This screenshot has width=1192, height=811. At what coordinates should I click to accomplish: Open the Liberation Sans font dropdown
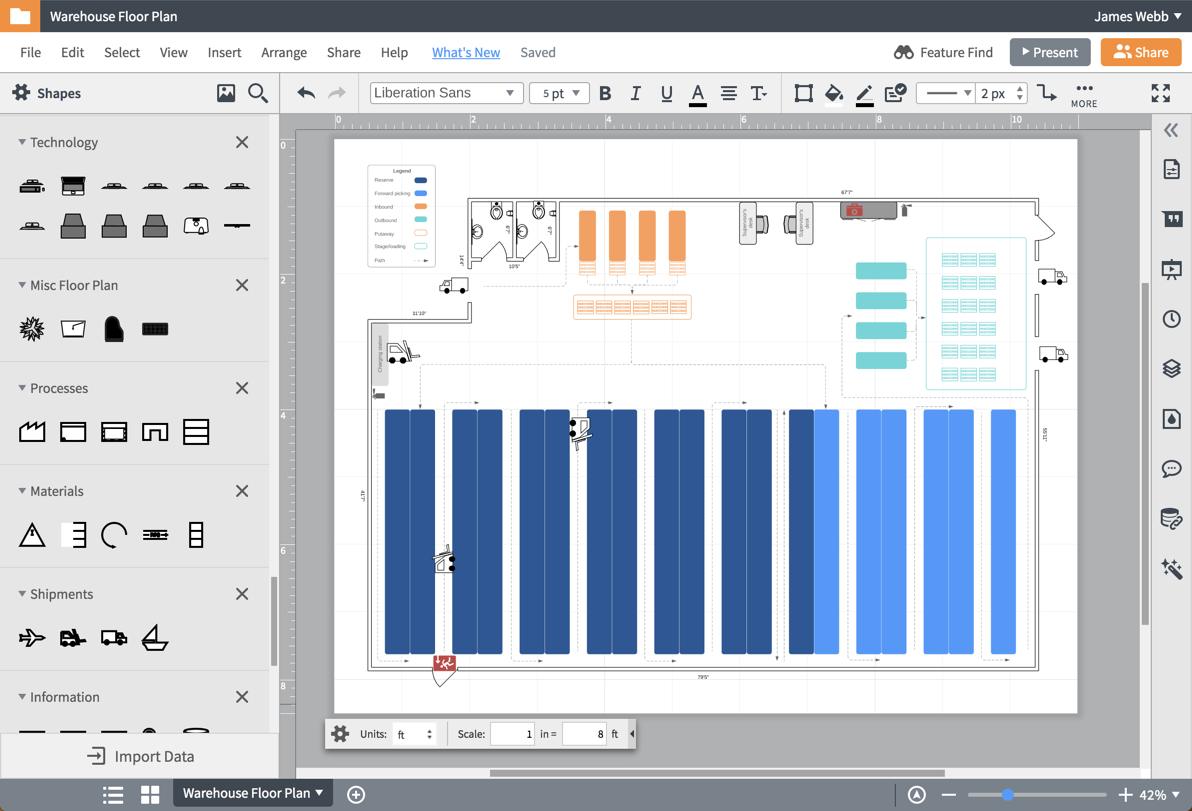(446, 93)
